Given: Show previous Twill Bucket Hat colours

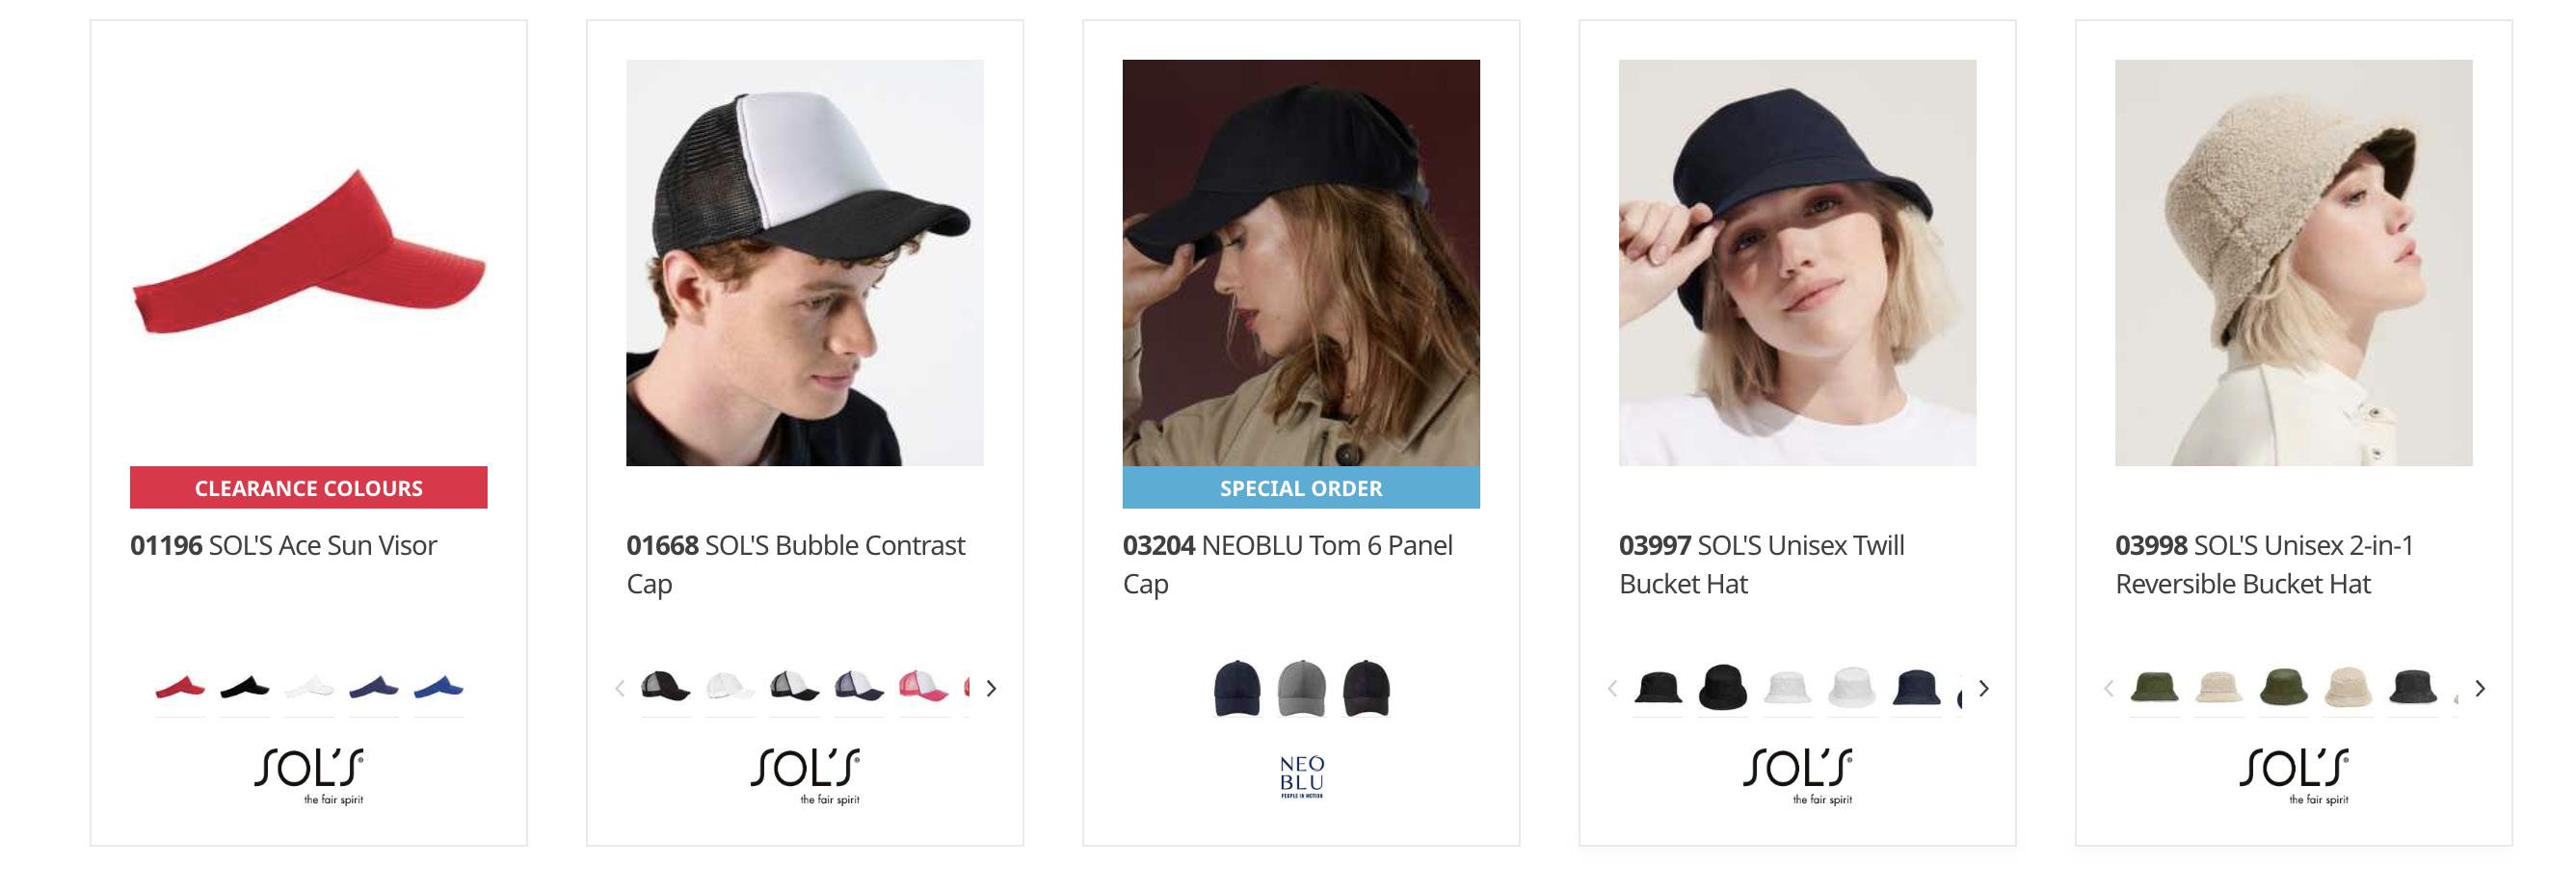Looking at the screenshot, I should pos(1612,688).
